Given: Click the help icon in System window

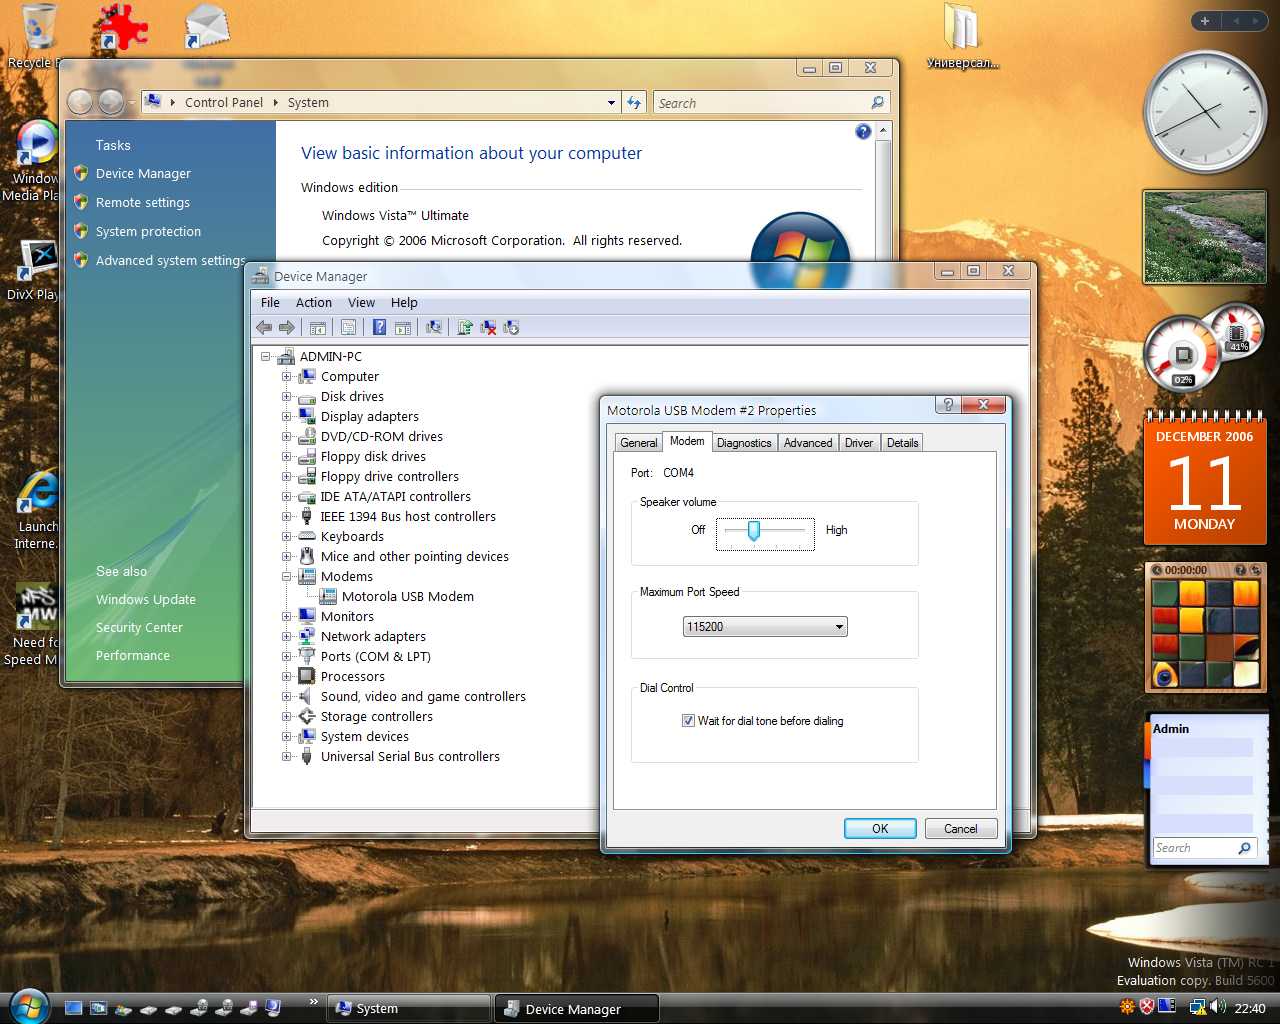Looking at the screenshot, I should 863,131.
